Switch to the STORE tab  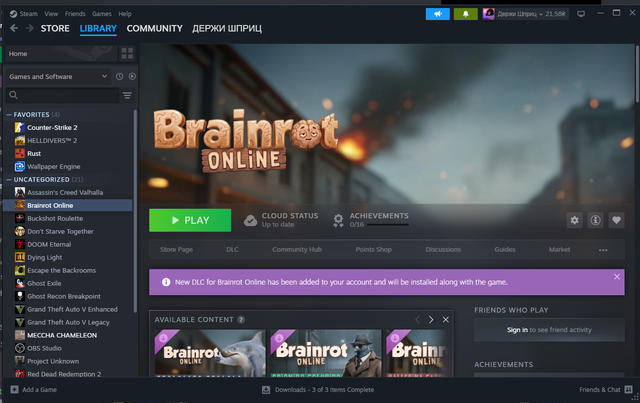coord(55,29)
